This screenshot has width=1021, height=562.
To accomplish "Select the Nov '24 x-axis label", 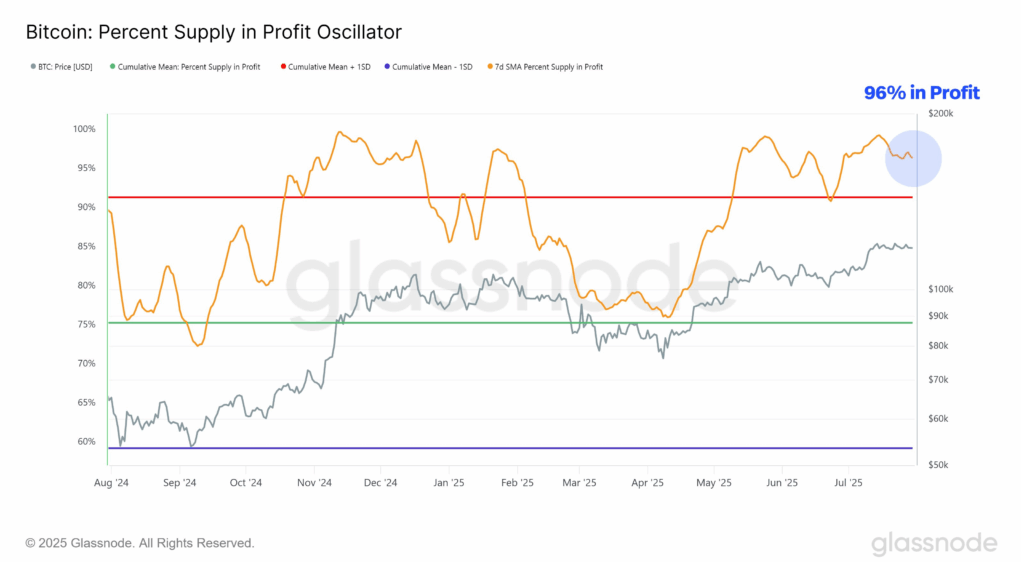I will tap(314, 483).
